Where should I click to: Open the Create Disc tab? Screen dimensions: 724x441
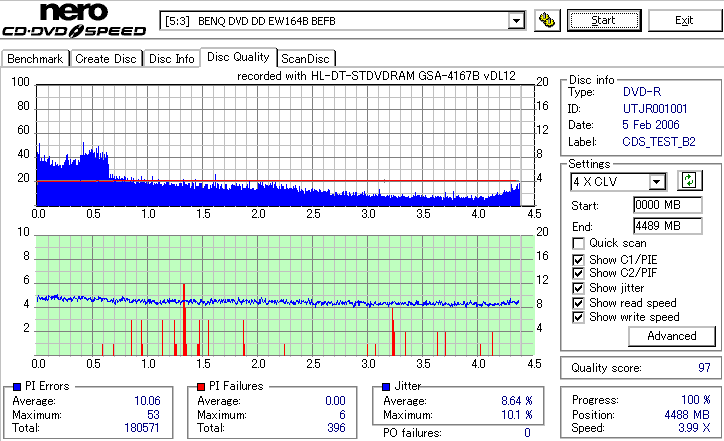tap(106, 59)
